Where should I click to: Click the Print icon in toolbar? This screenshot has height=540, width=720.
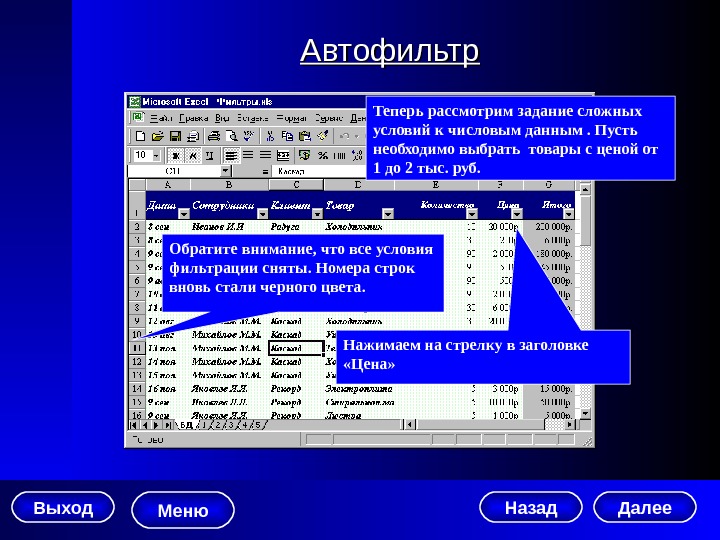(x=214, y=136)
